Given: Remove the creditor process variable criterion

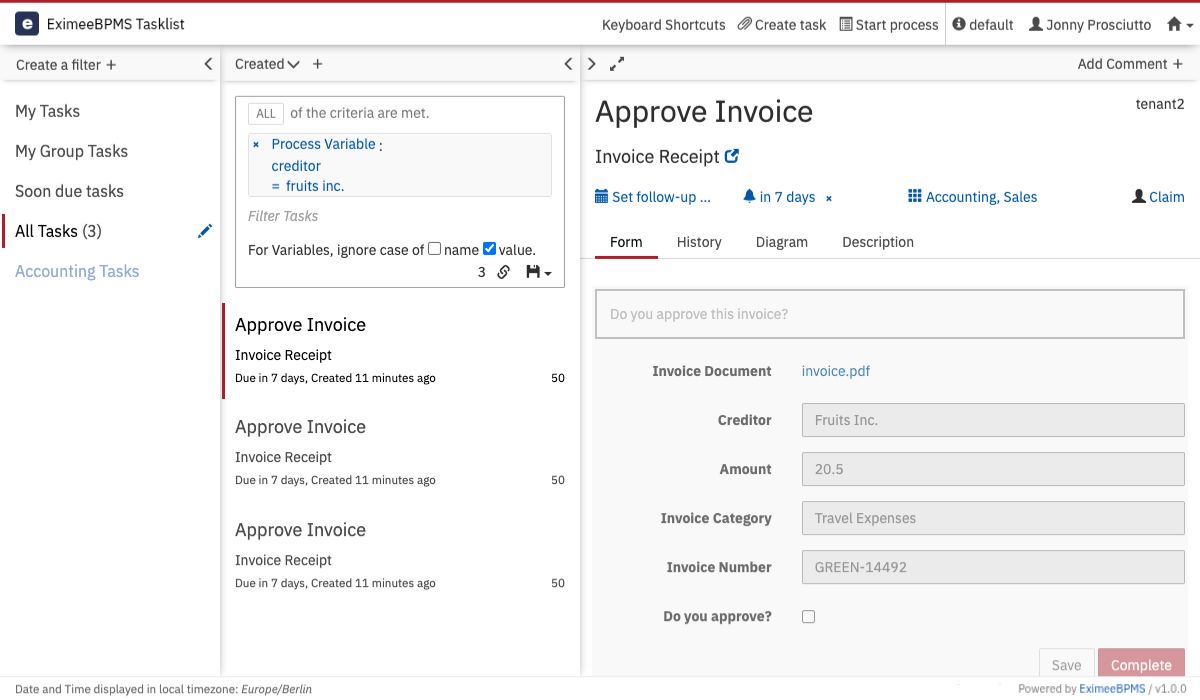Looking at the screenshot, I should 256,145.
